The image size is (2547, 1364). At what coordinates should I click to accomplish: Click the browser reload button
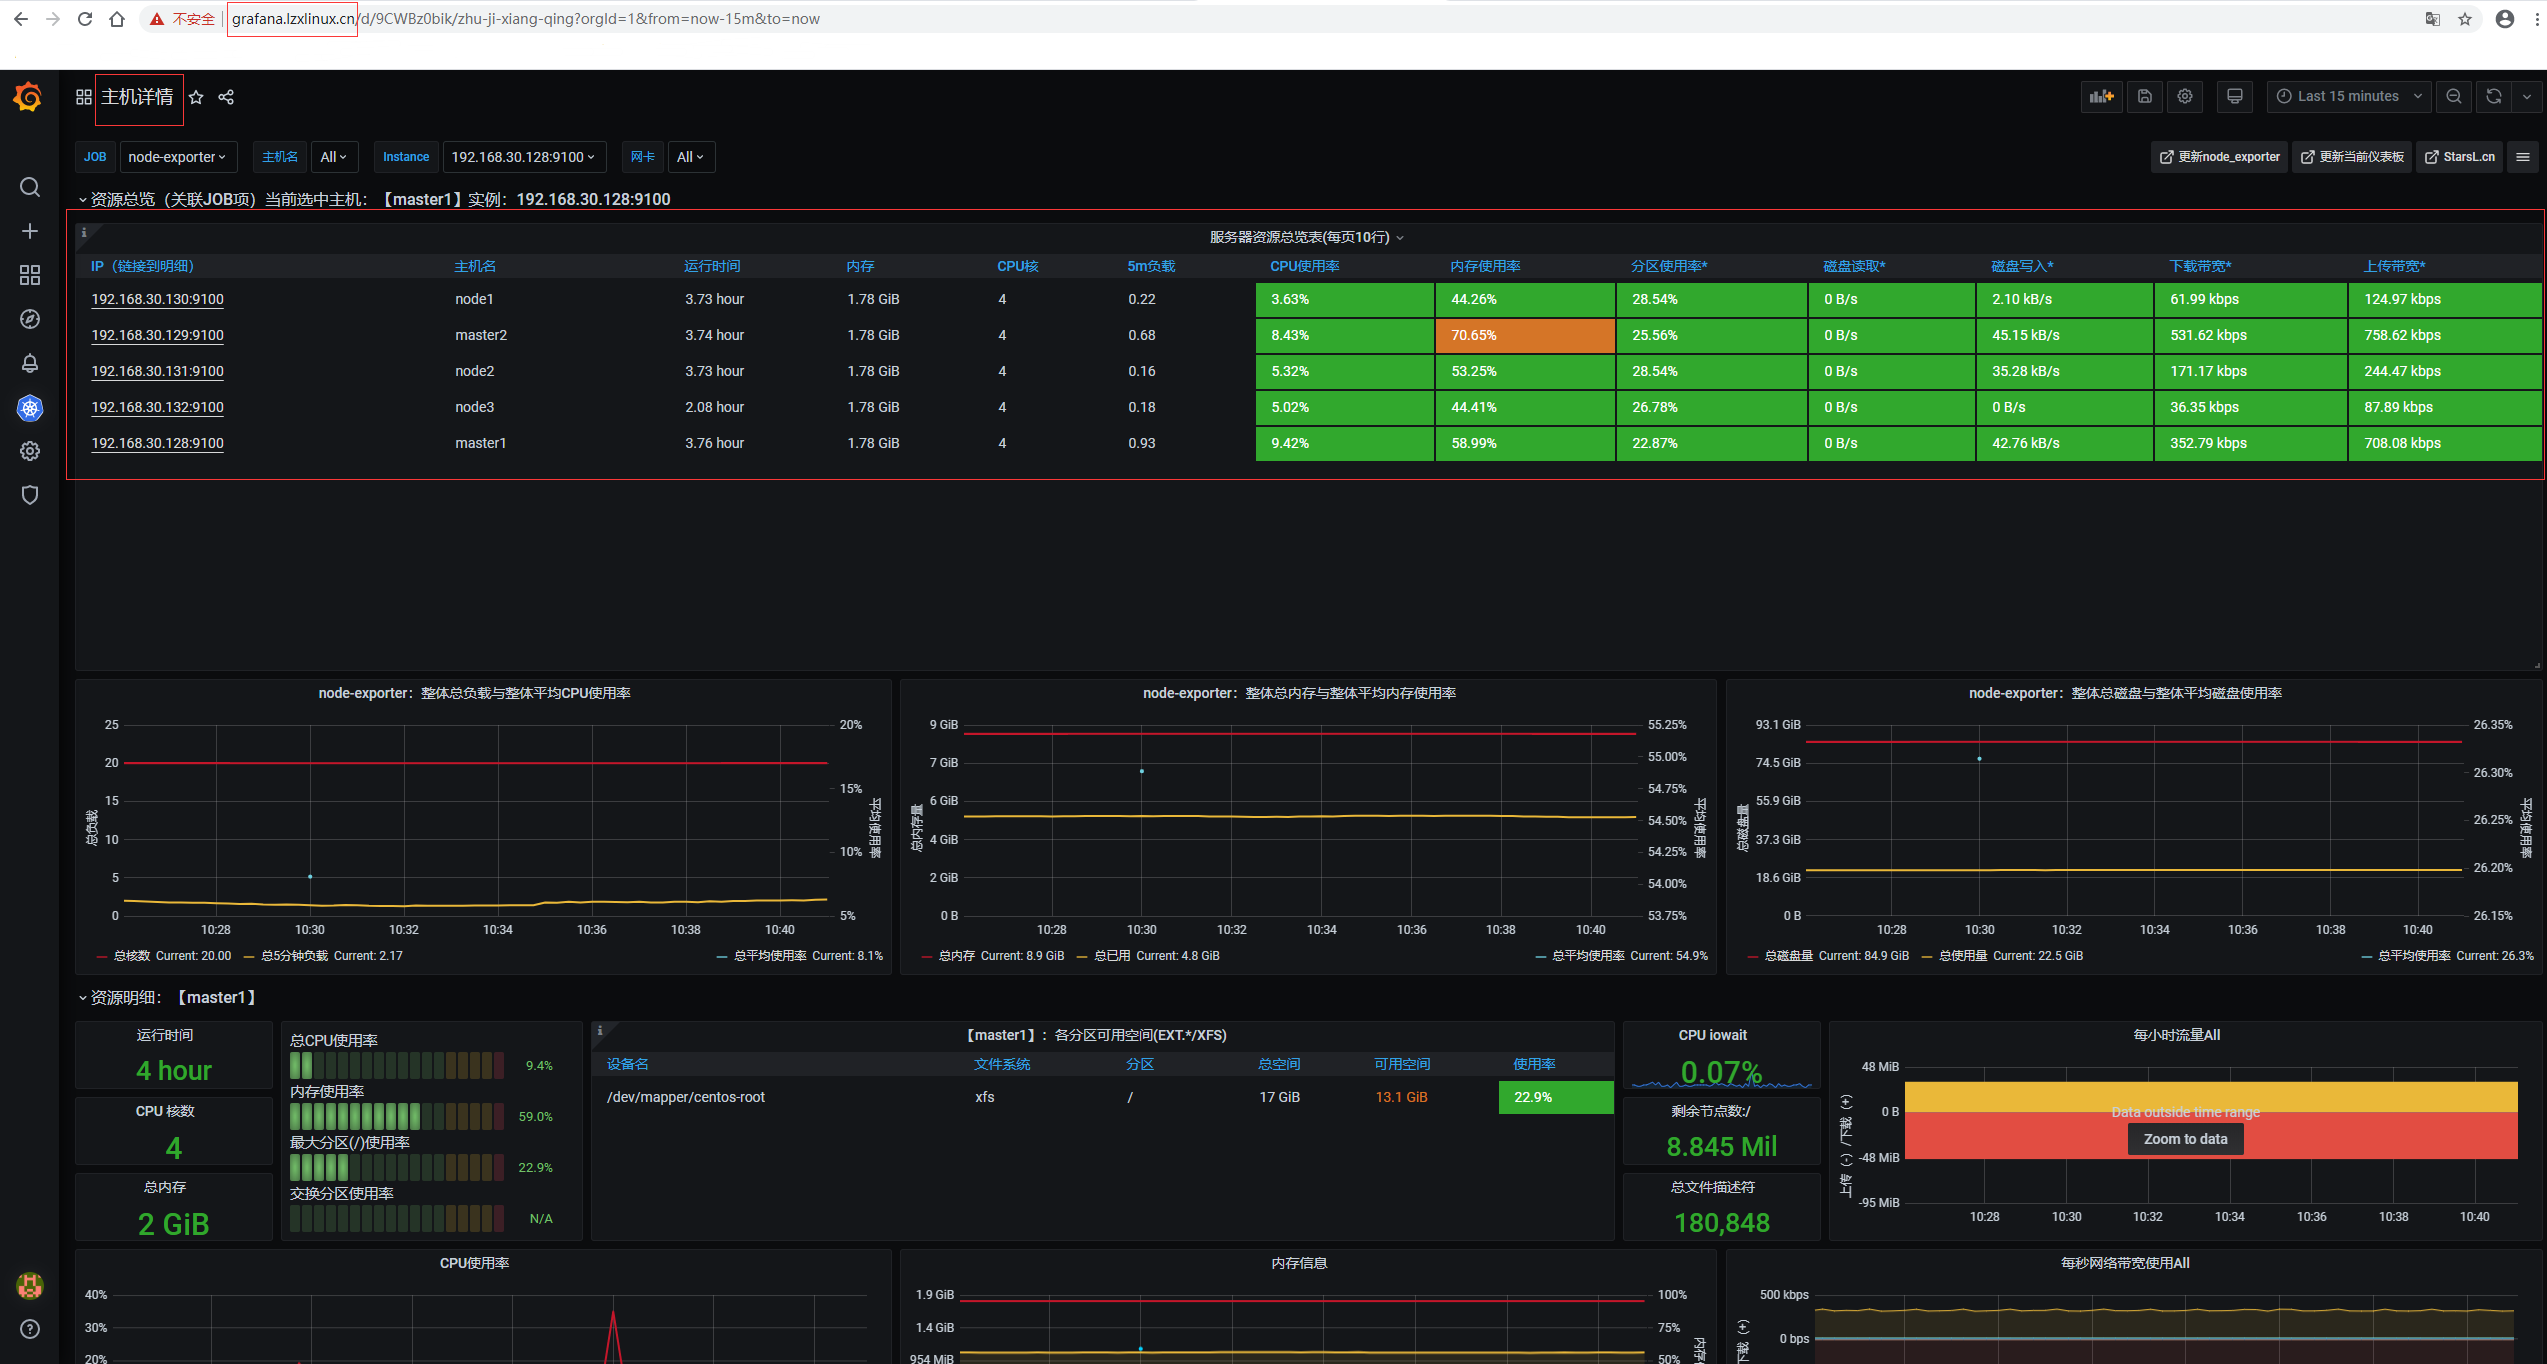85,19
